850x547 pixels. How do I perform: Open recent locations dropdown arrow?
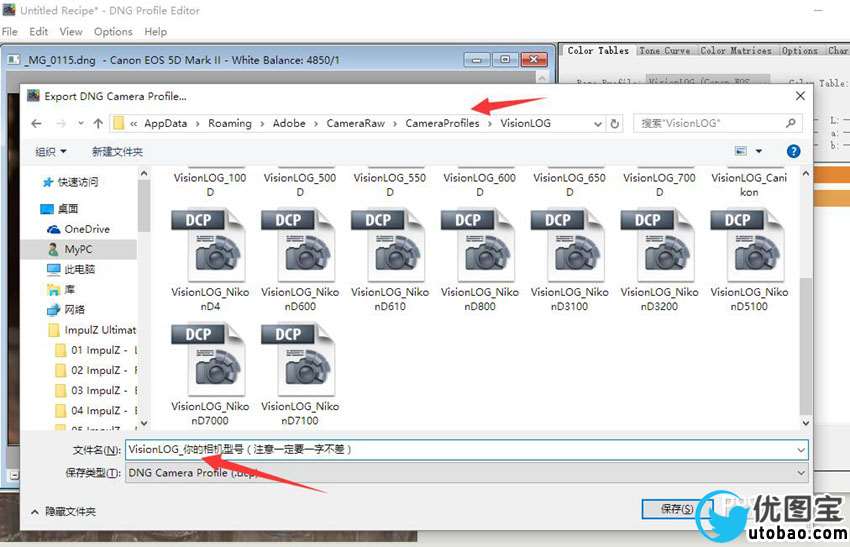[x=81, y=124]
